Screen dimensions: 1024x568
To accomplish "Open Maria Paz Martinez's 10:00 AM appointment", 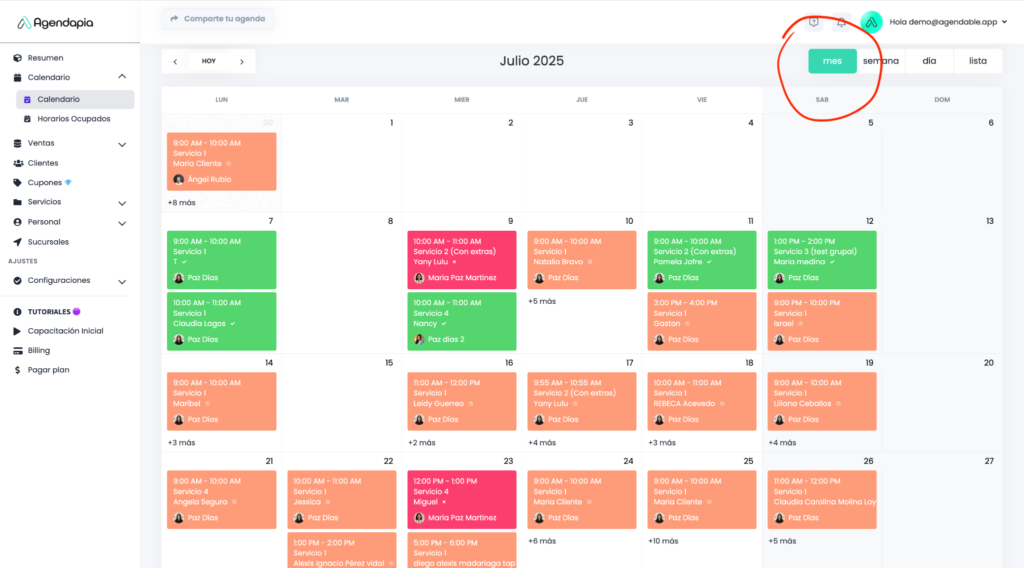I will coord(462,260).
